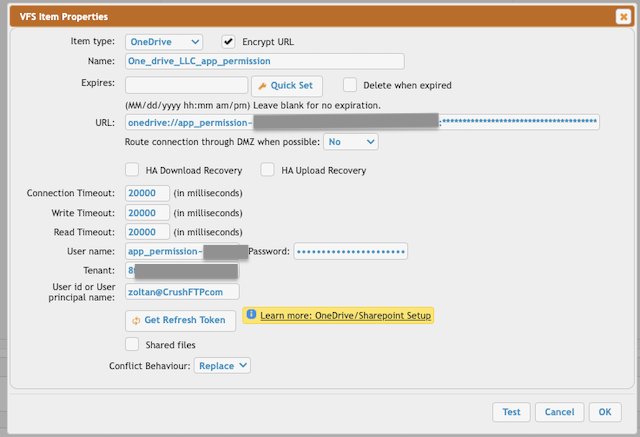Click the Password field
The image size is (640, 437).
point(351,251)
